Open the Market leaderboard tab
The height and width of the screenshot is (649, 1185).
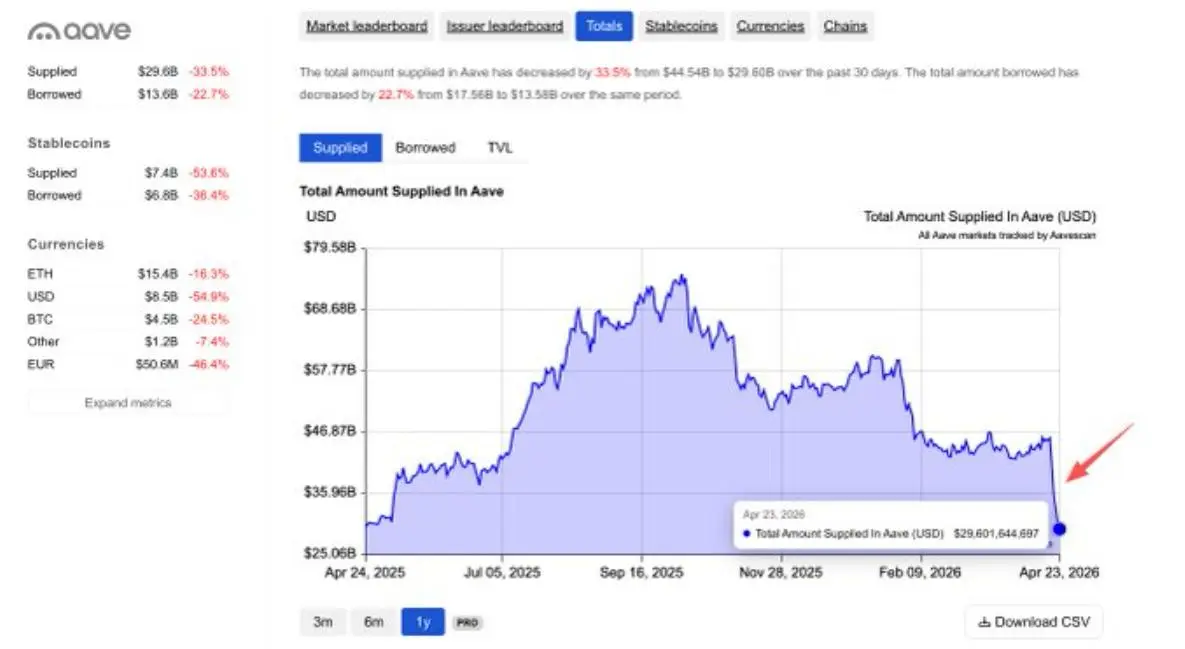pyautogui.click(x=367, y=26)
